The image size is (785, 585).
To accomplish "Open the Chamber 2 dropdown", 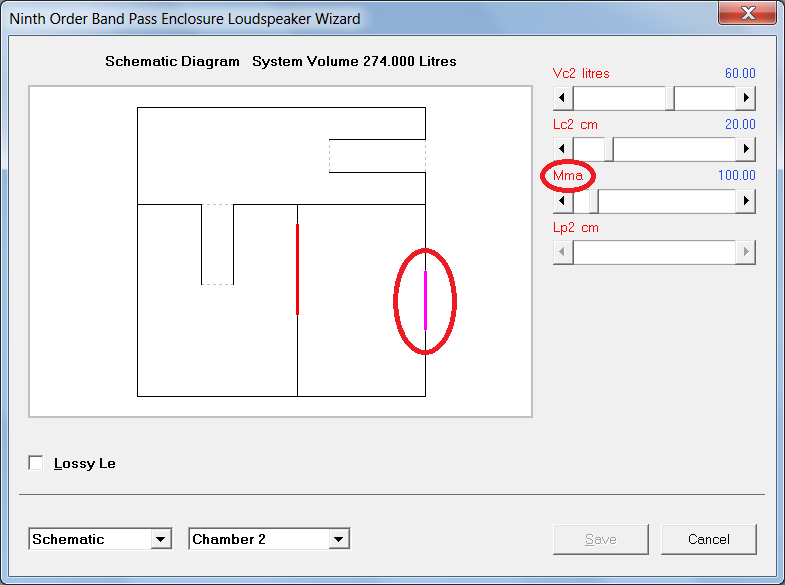I will 338,539.
